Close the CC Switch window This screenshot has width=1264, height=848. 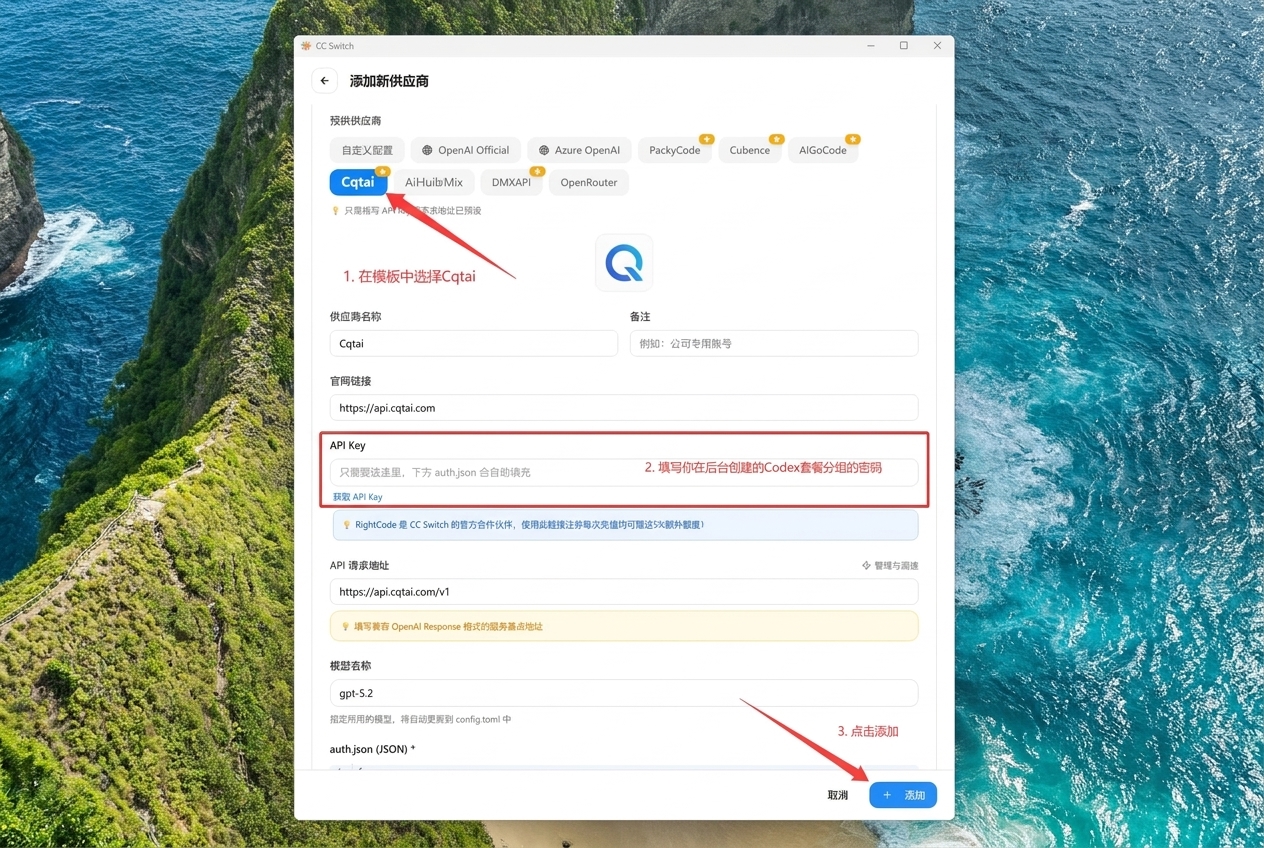pos(937,46)
